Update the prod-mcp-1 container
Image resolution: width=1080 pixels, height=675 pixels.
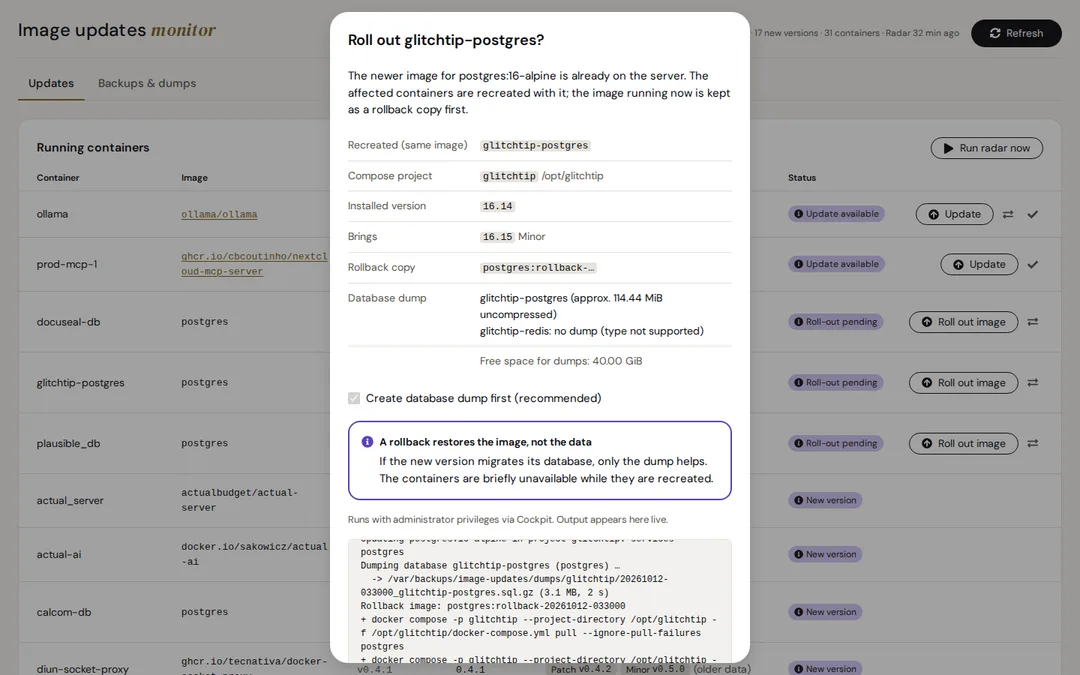pyautogui.click(x=979, y=264)
